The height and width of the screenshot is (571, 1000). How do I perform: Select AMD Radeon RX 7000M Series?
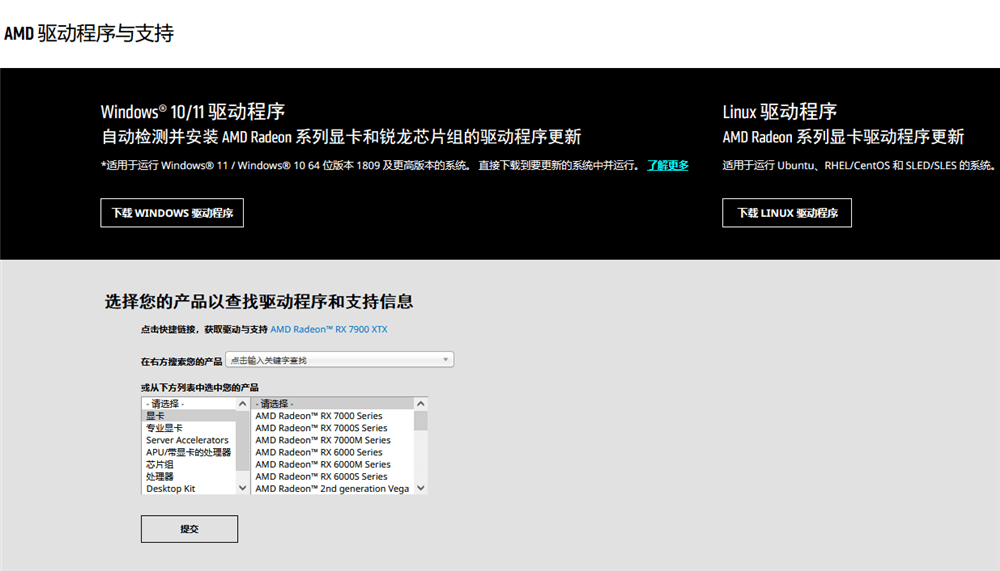pos(323,440)
